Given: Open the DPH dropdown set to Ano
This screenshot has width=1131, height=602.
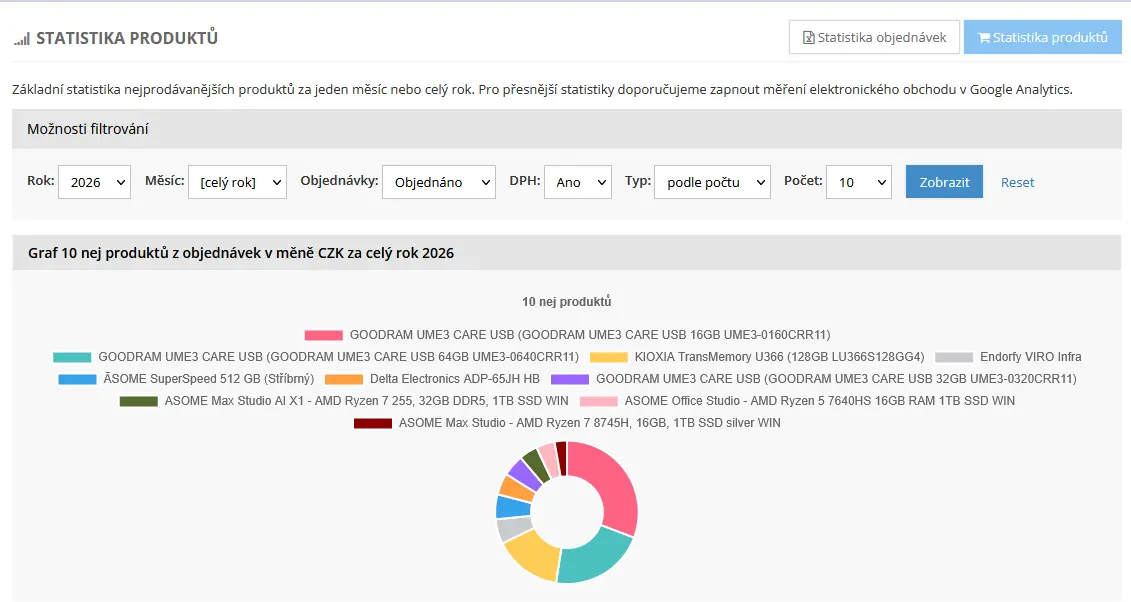Looking at the screenshot, I should [578, 182].
